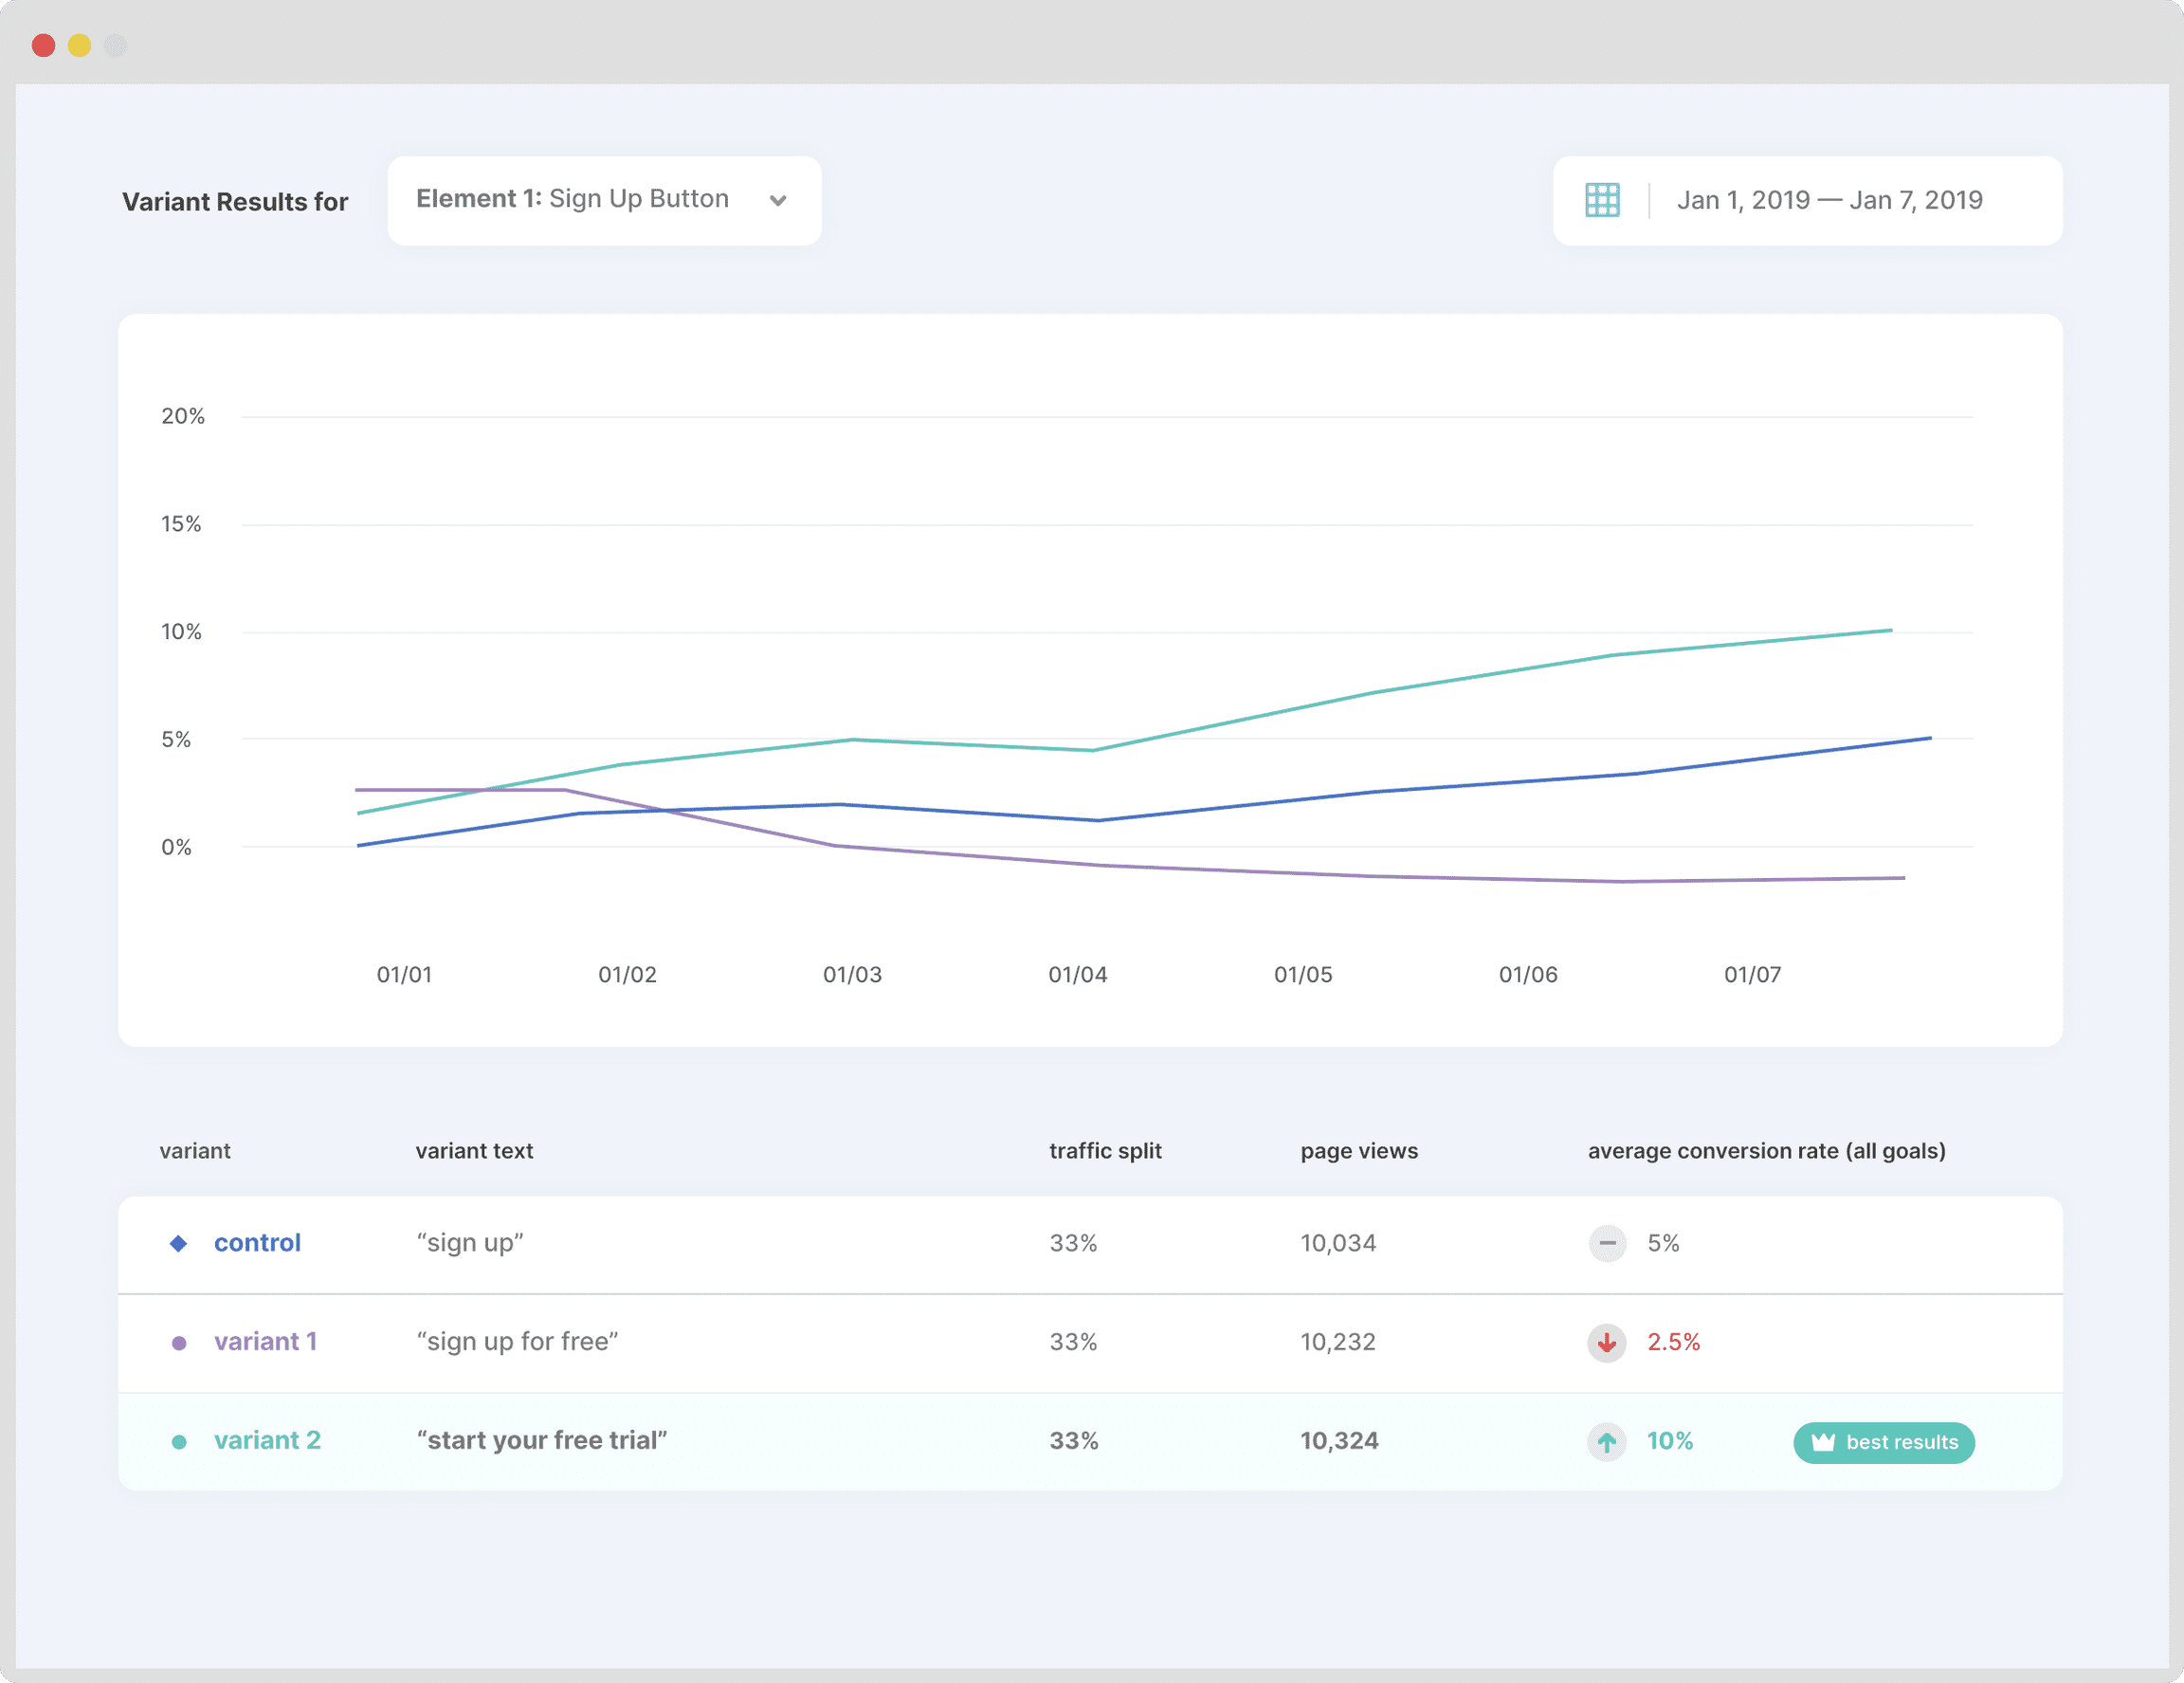Image resolution: width=2184 pixels, height=1683 pixels.
Task: Click the teal variant 2 dot
Action: coord(179,1441)
